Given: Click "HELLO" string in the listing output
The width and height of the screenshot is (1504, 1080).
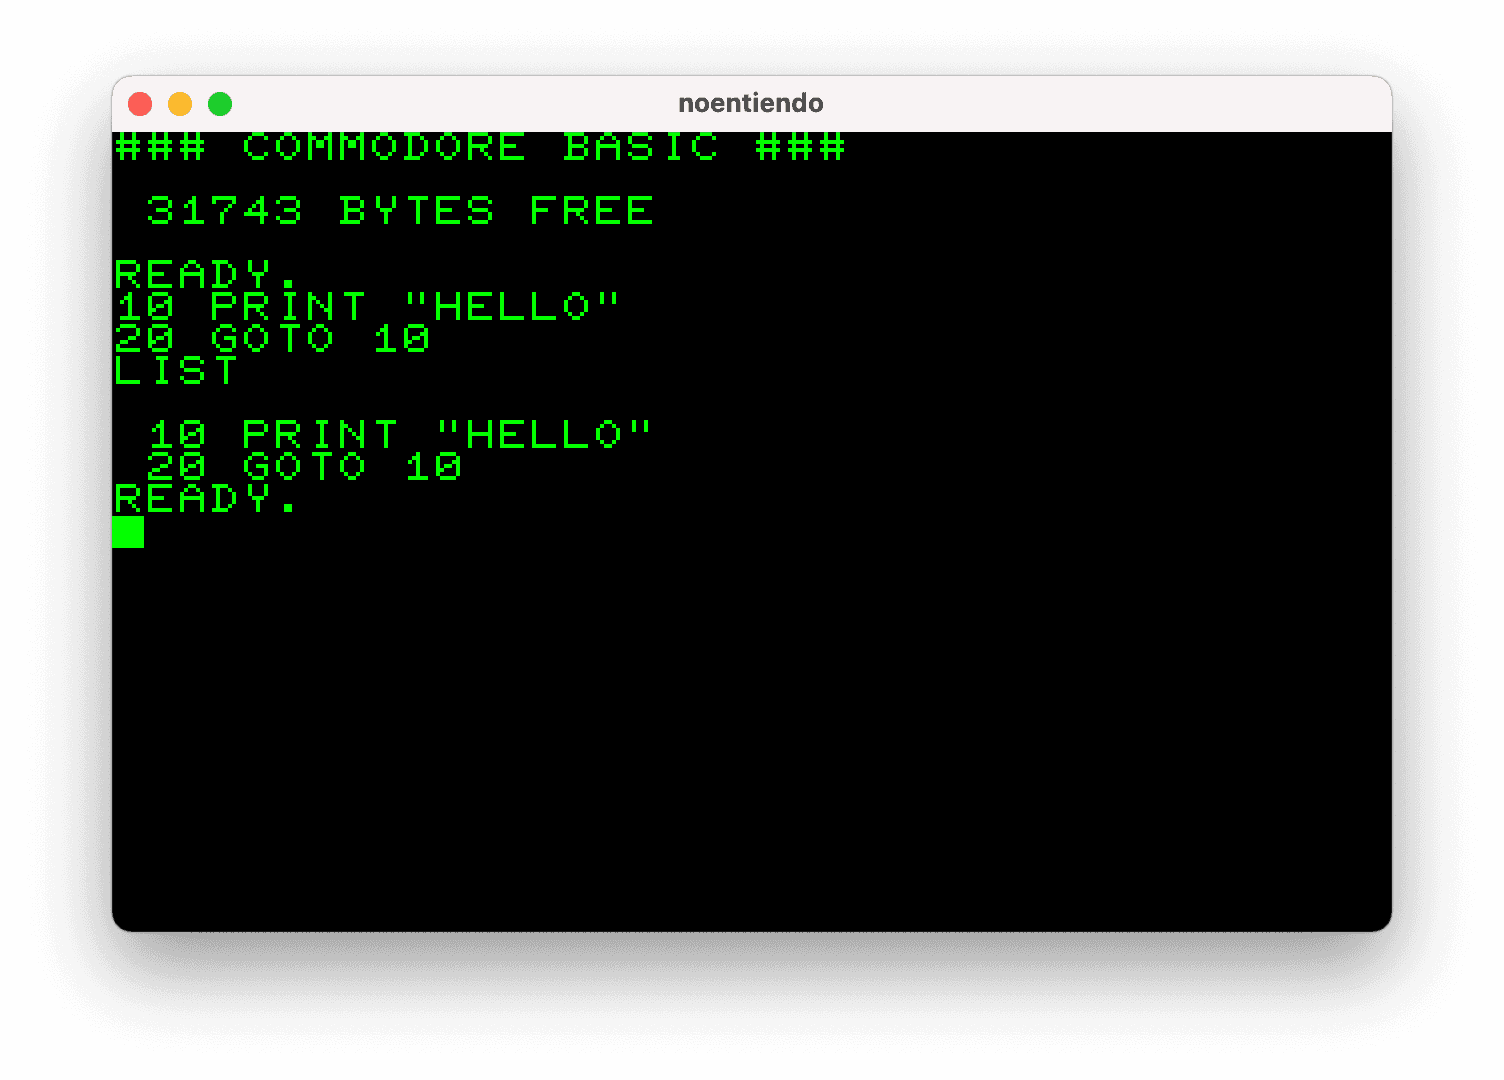Looking at the screenshot, I should 544,435.
